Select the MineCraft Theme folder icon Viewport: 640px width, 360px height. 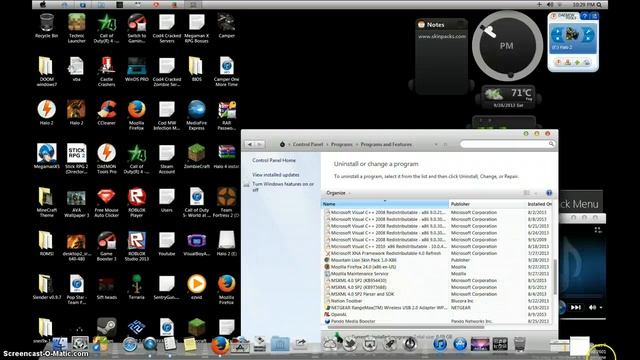pyautogui.click(x=47, y=202)
